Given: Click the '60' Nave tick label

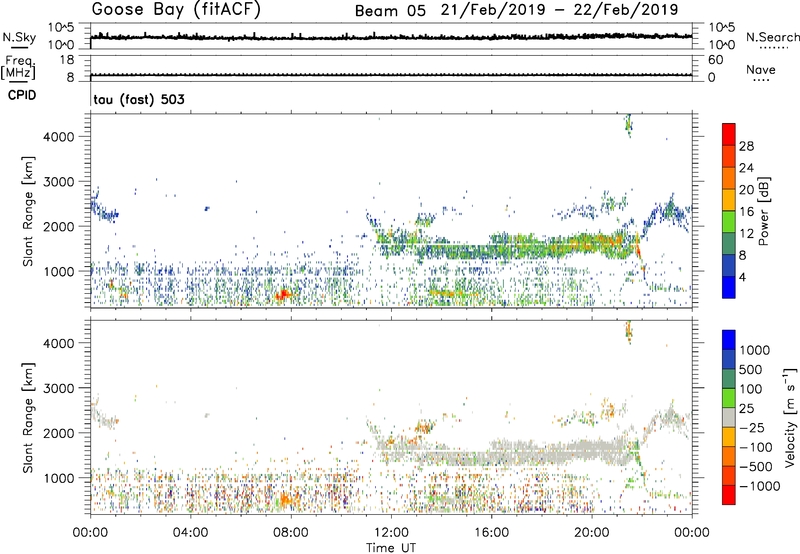Looking at the screenshot, I should pyautogui.click(x=715, y=60).
